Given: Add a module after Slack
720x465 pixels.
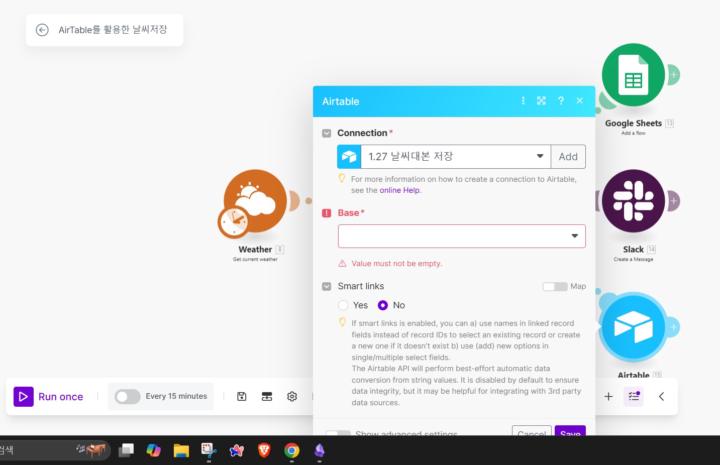Looking at the screenshot, I should point(674,201).
